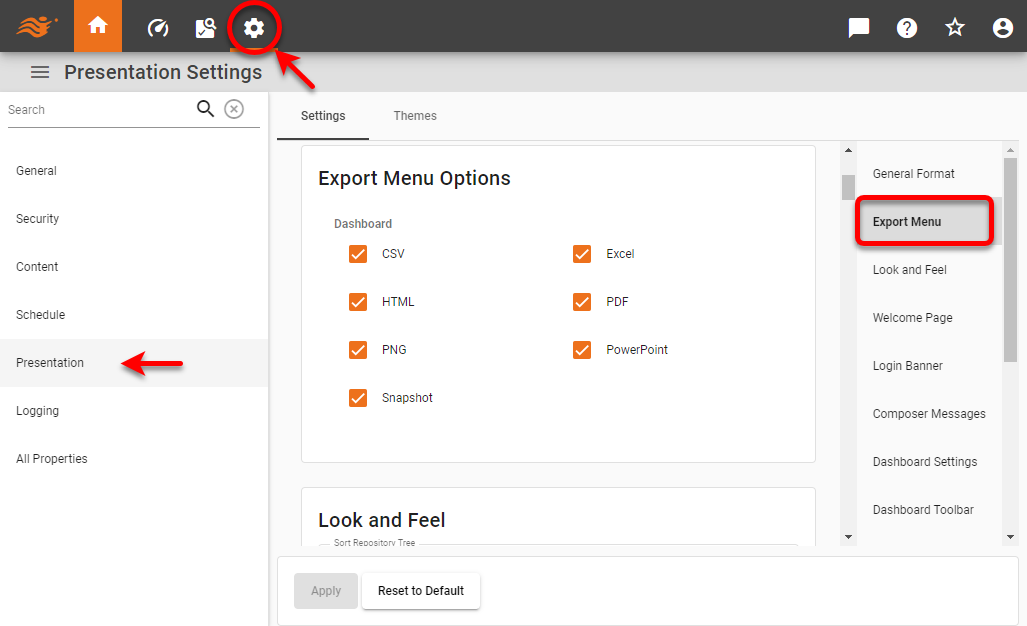The height and width of the screenshot is (626, 1027).
Task: Open the settings gear in the top toolbar
Action: point(254,27)
